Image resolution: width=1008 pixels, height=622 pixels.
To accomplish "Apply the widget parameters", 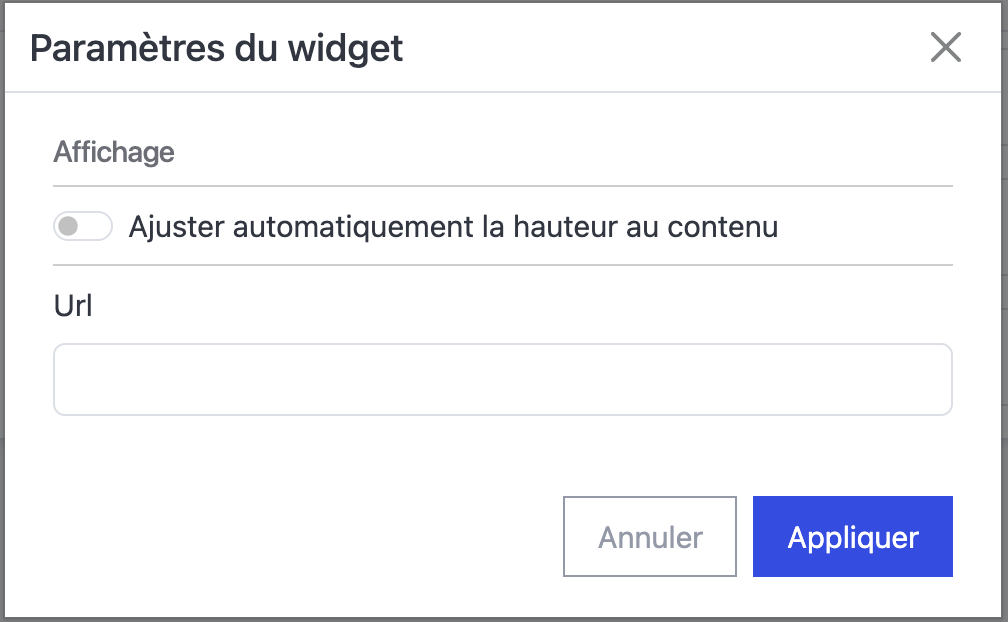I will click(852, 537).
